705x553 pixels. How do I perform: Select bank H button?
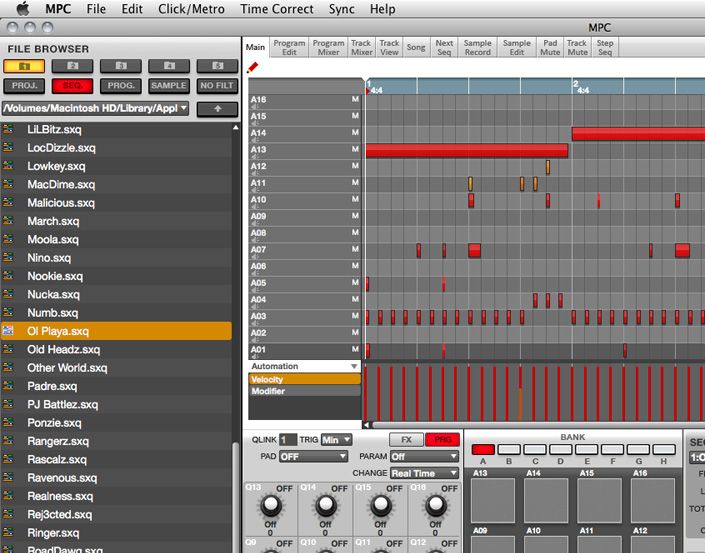tap(664, 449)
